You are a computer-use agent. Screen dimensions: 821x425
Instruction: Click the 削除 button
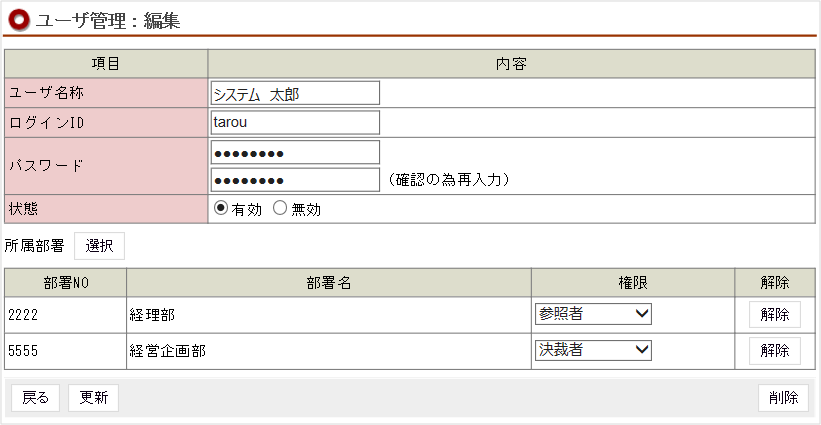click(x=783, y=398)
